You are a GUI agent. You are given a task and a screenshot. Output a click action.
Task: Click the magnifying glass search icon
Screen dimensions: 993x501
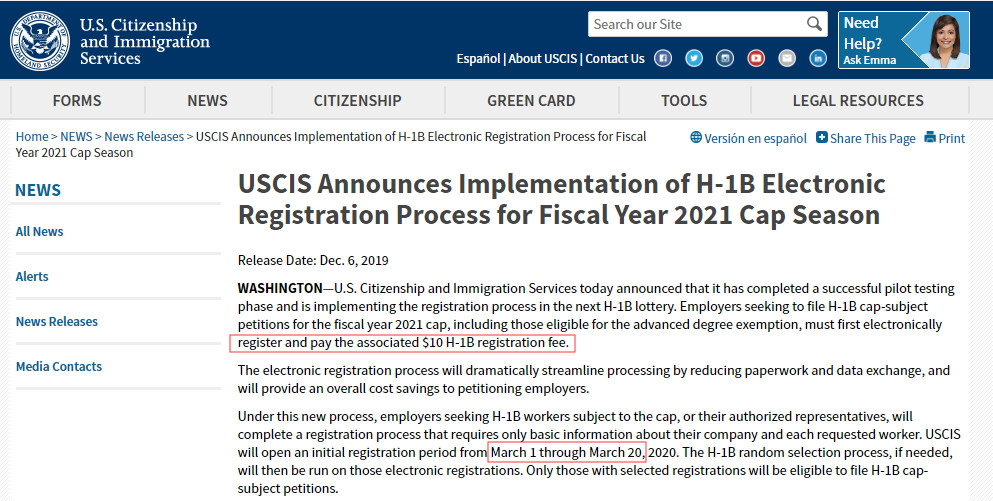[814, 24]
